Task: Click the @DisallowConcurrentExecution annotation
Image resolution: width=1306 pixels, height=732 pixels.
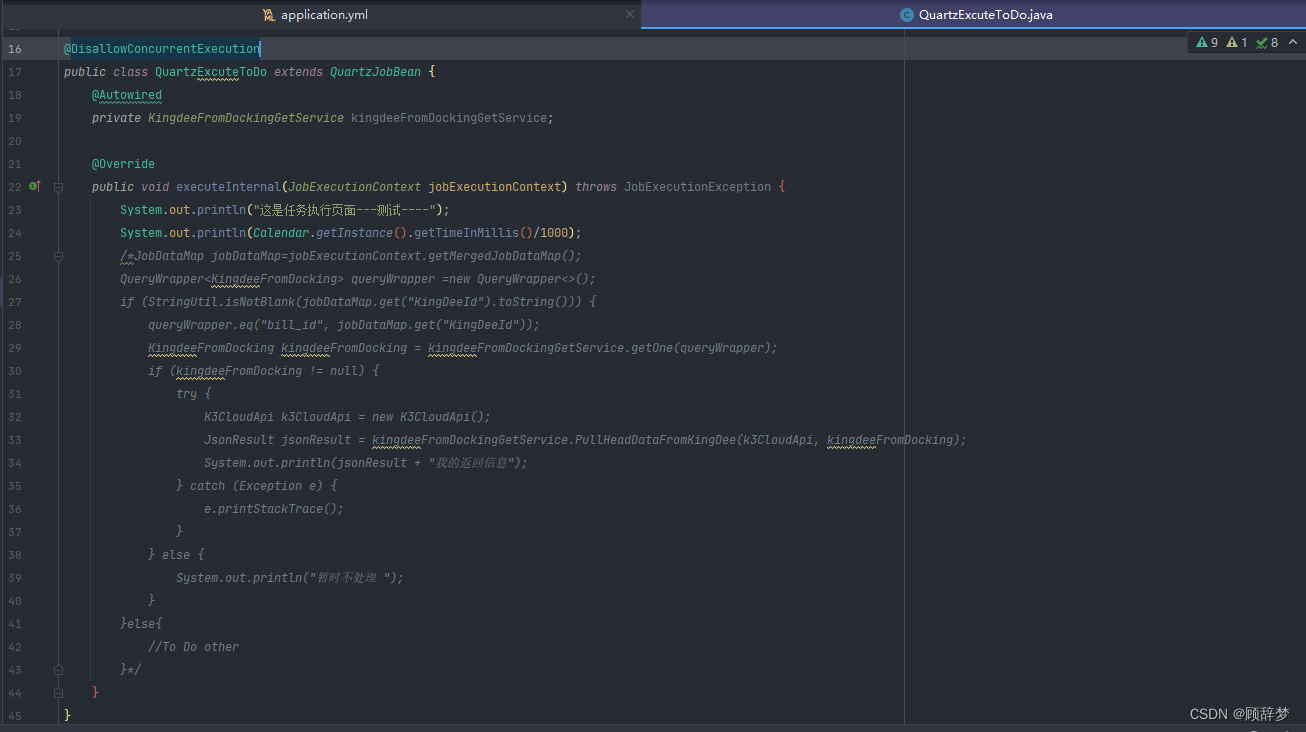Action: coord(160,47)
